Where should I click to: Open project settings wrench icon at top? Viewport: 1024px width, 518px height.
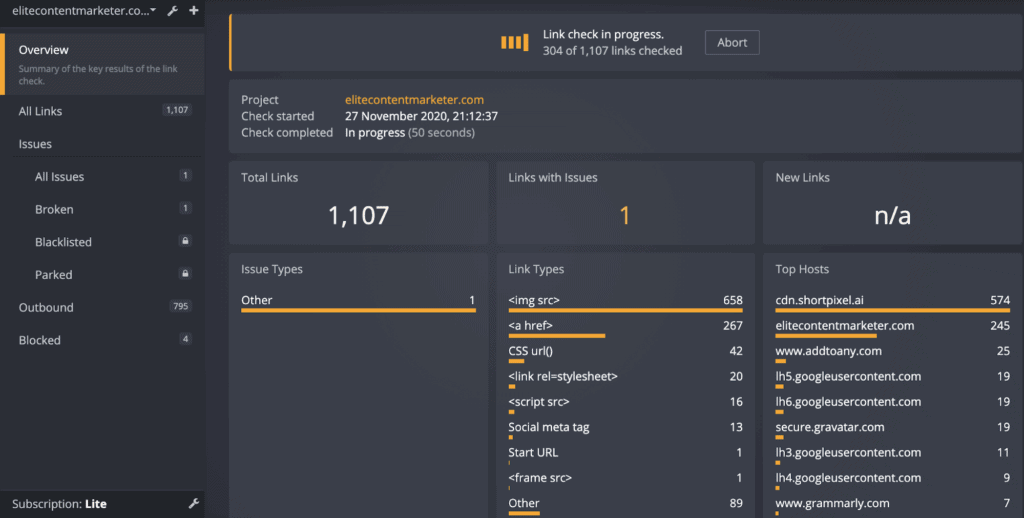172,11
